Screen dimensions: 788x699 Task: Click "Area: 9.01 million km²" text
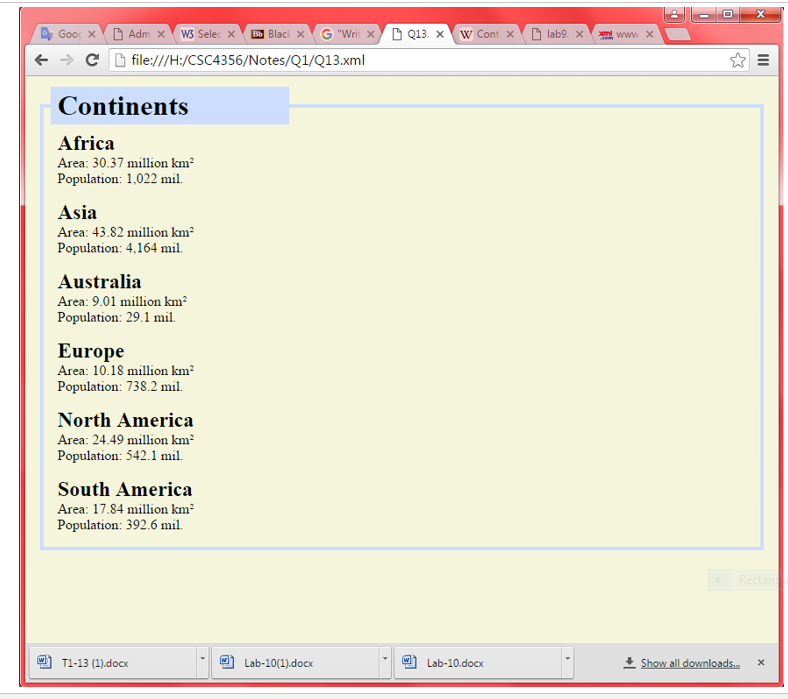pyautogui.click(x=122, y=302)
